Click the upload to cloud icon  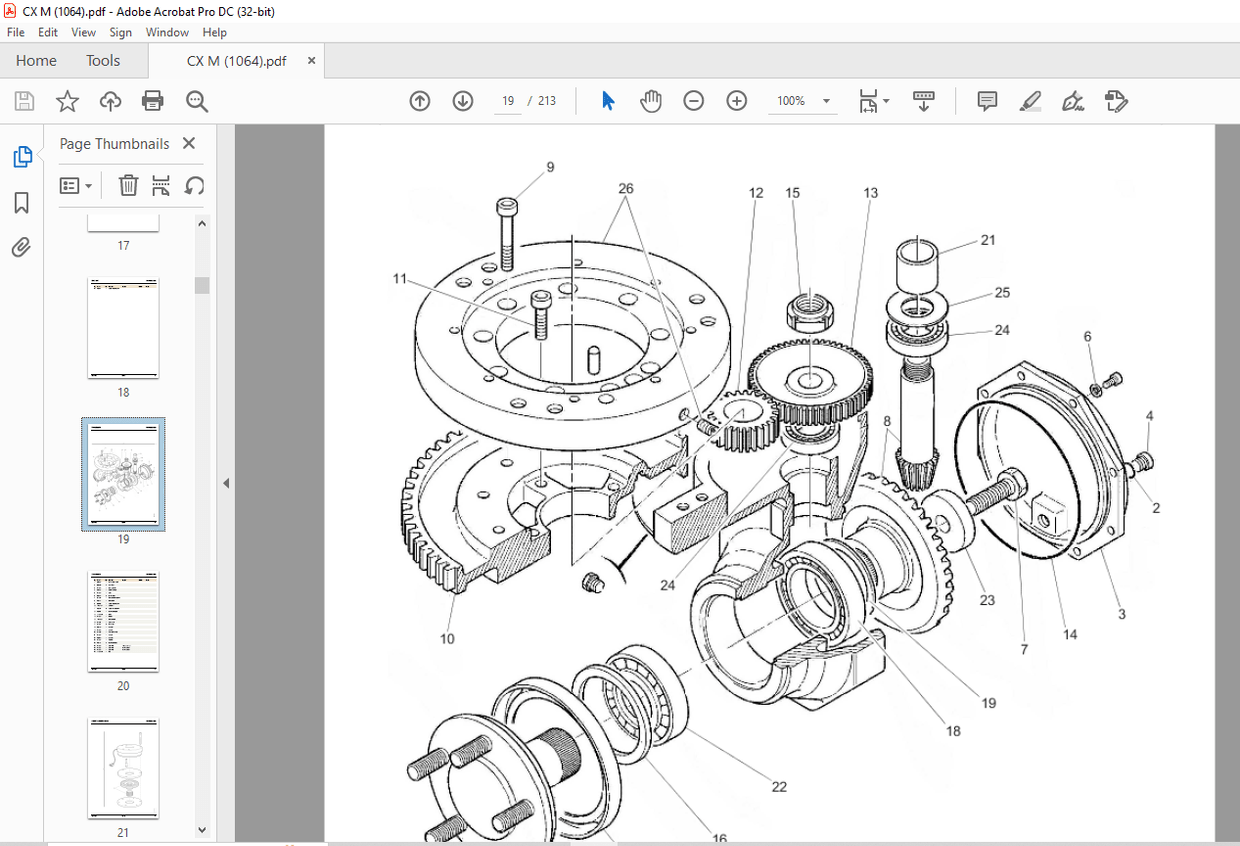point(110,101)
